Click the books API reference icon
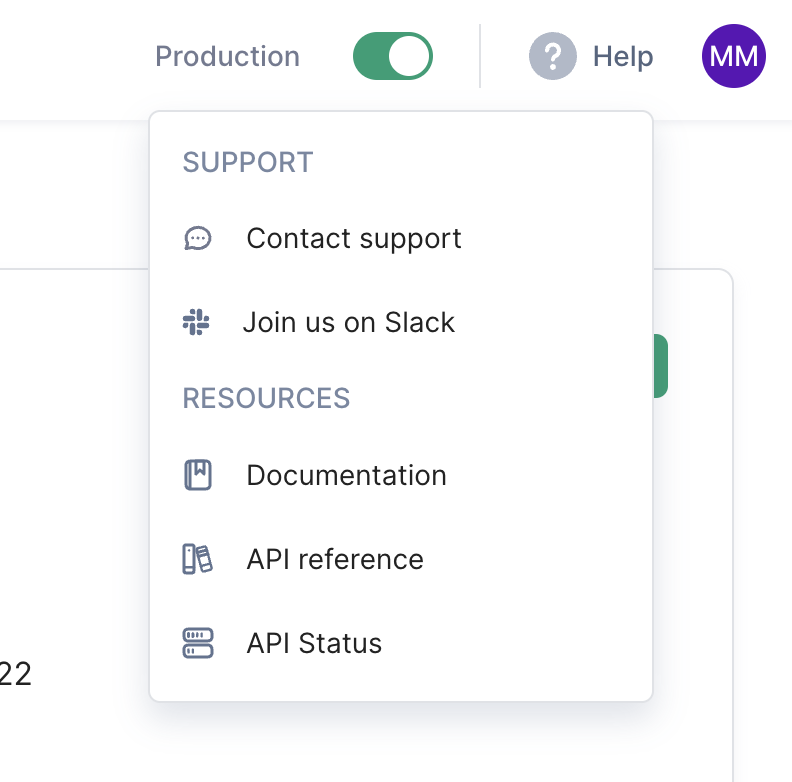Viewport: 792px width, 782px height. click(197, 559)
